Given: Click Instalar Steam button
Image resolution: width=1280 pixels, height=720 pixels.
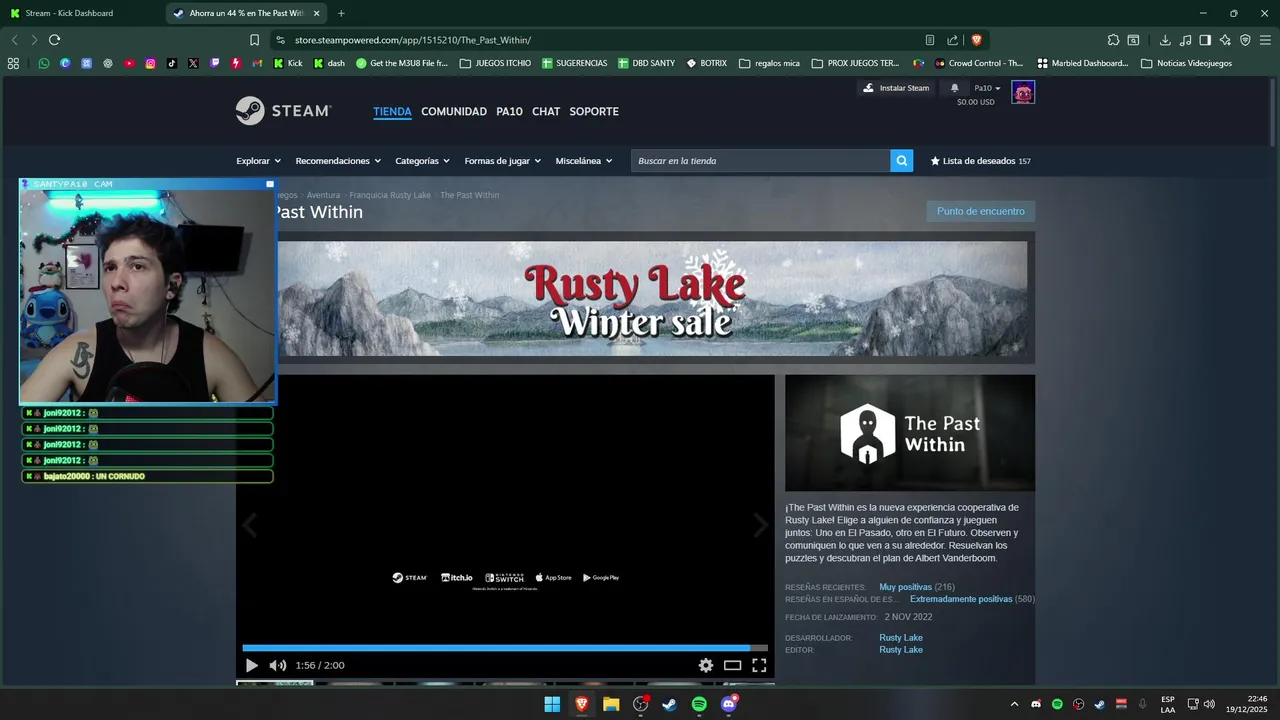Looking at the screenshot, I should pos(896,88).
